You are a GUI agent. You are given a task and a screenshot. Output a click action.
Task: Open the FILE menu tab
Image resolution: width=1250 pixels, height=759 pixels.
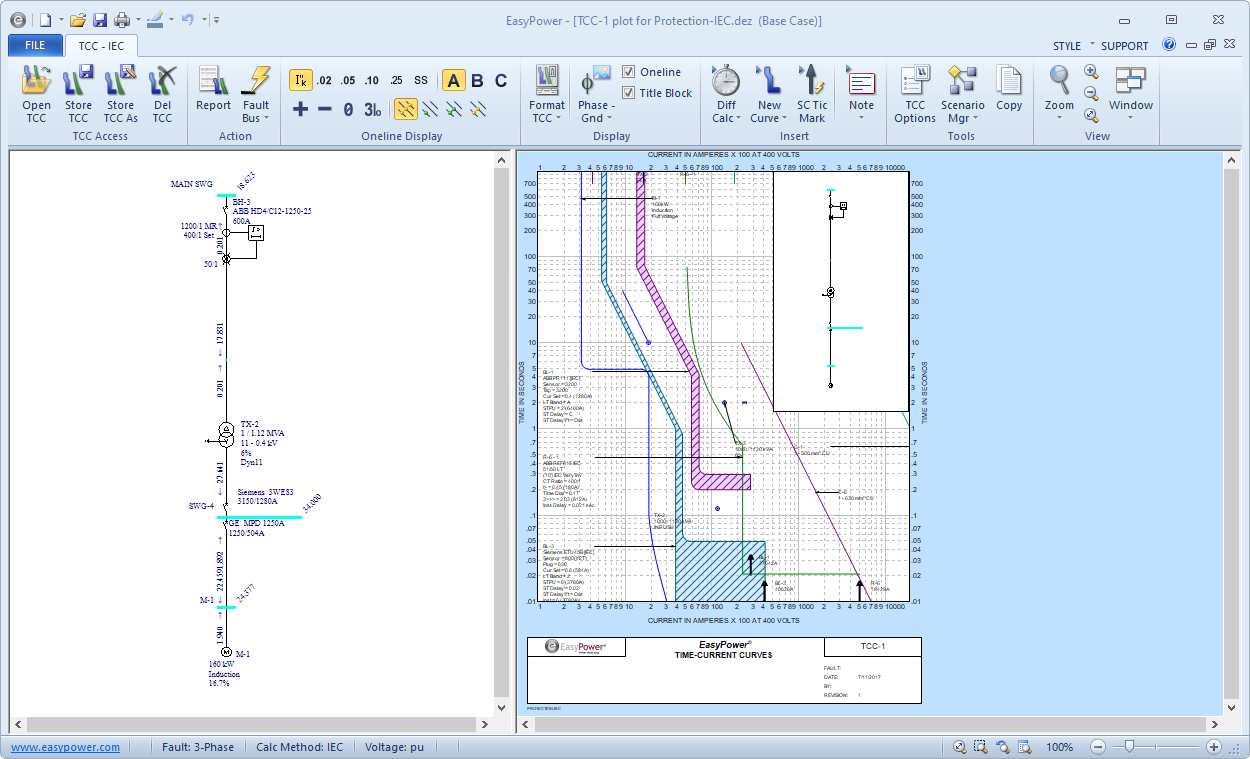click(35, 45)
